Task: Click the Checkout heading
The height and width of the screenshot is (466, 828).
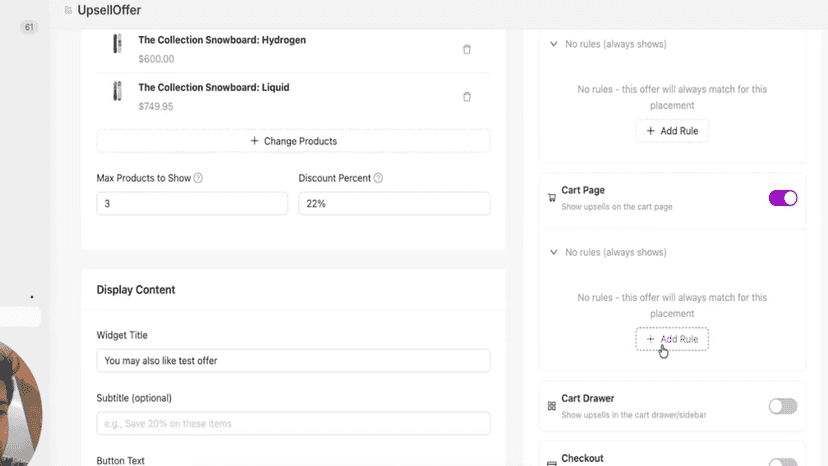Action: pos(582,458)
